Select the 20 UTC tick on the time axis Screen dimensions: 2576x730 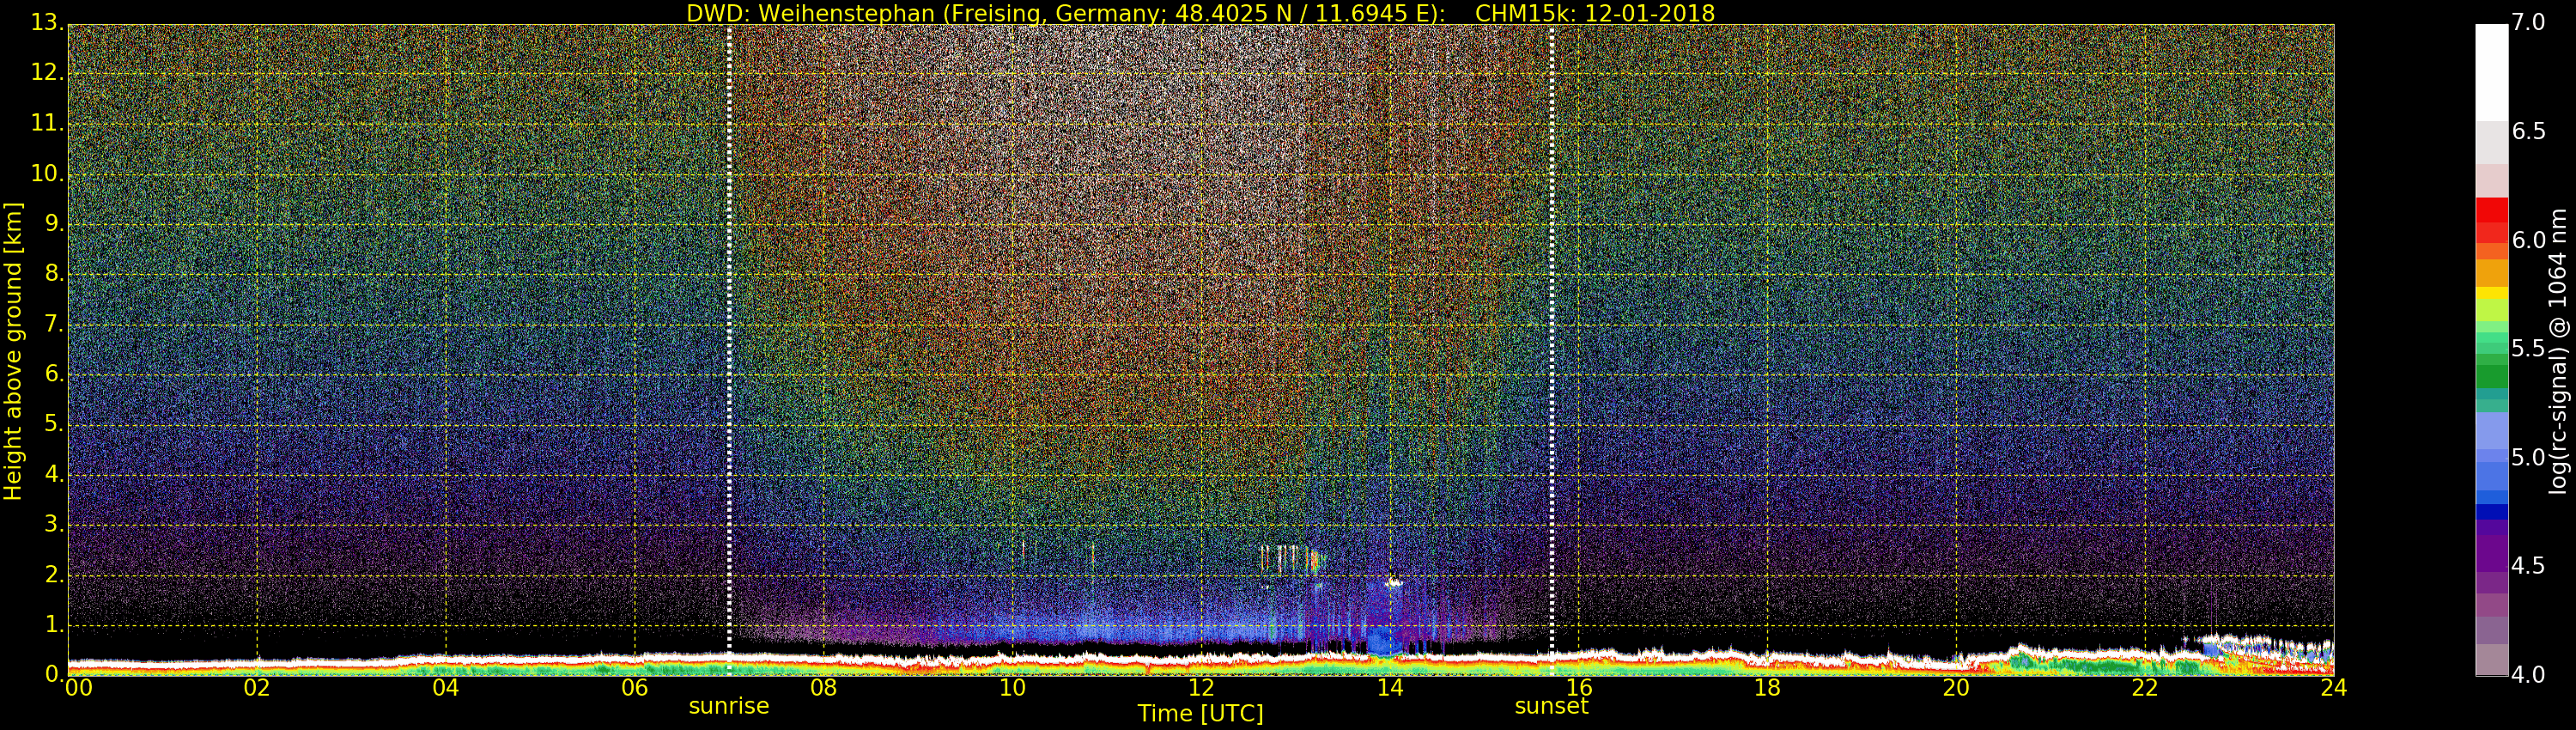pyautogui.click(x=1956, y=688)
